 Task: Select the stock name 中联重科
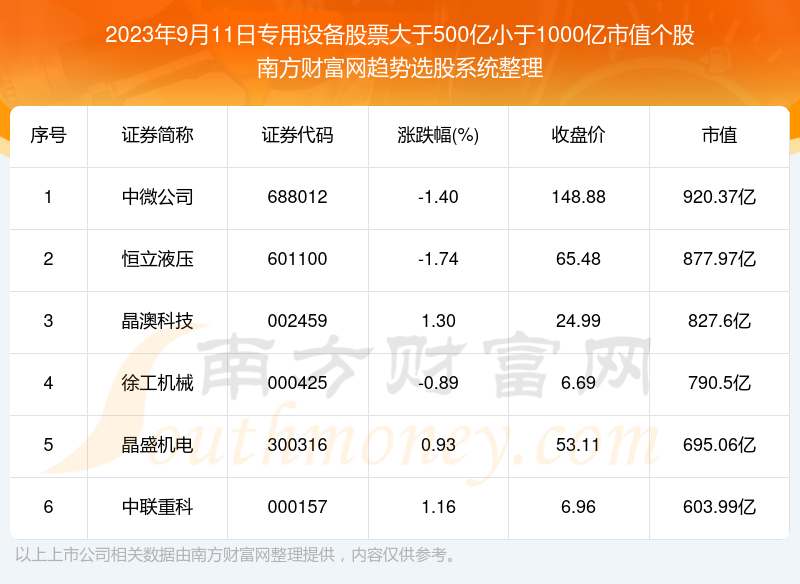(x=157, y=507)
